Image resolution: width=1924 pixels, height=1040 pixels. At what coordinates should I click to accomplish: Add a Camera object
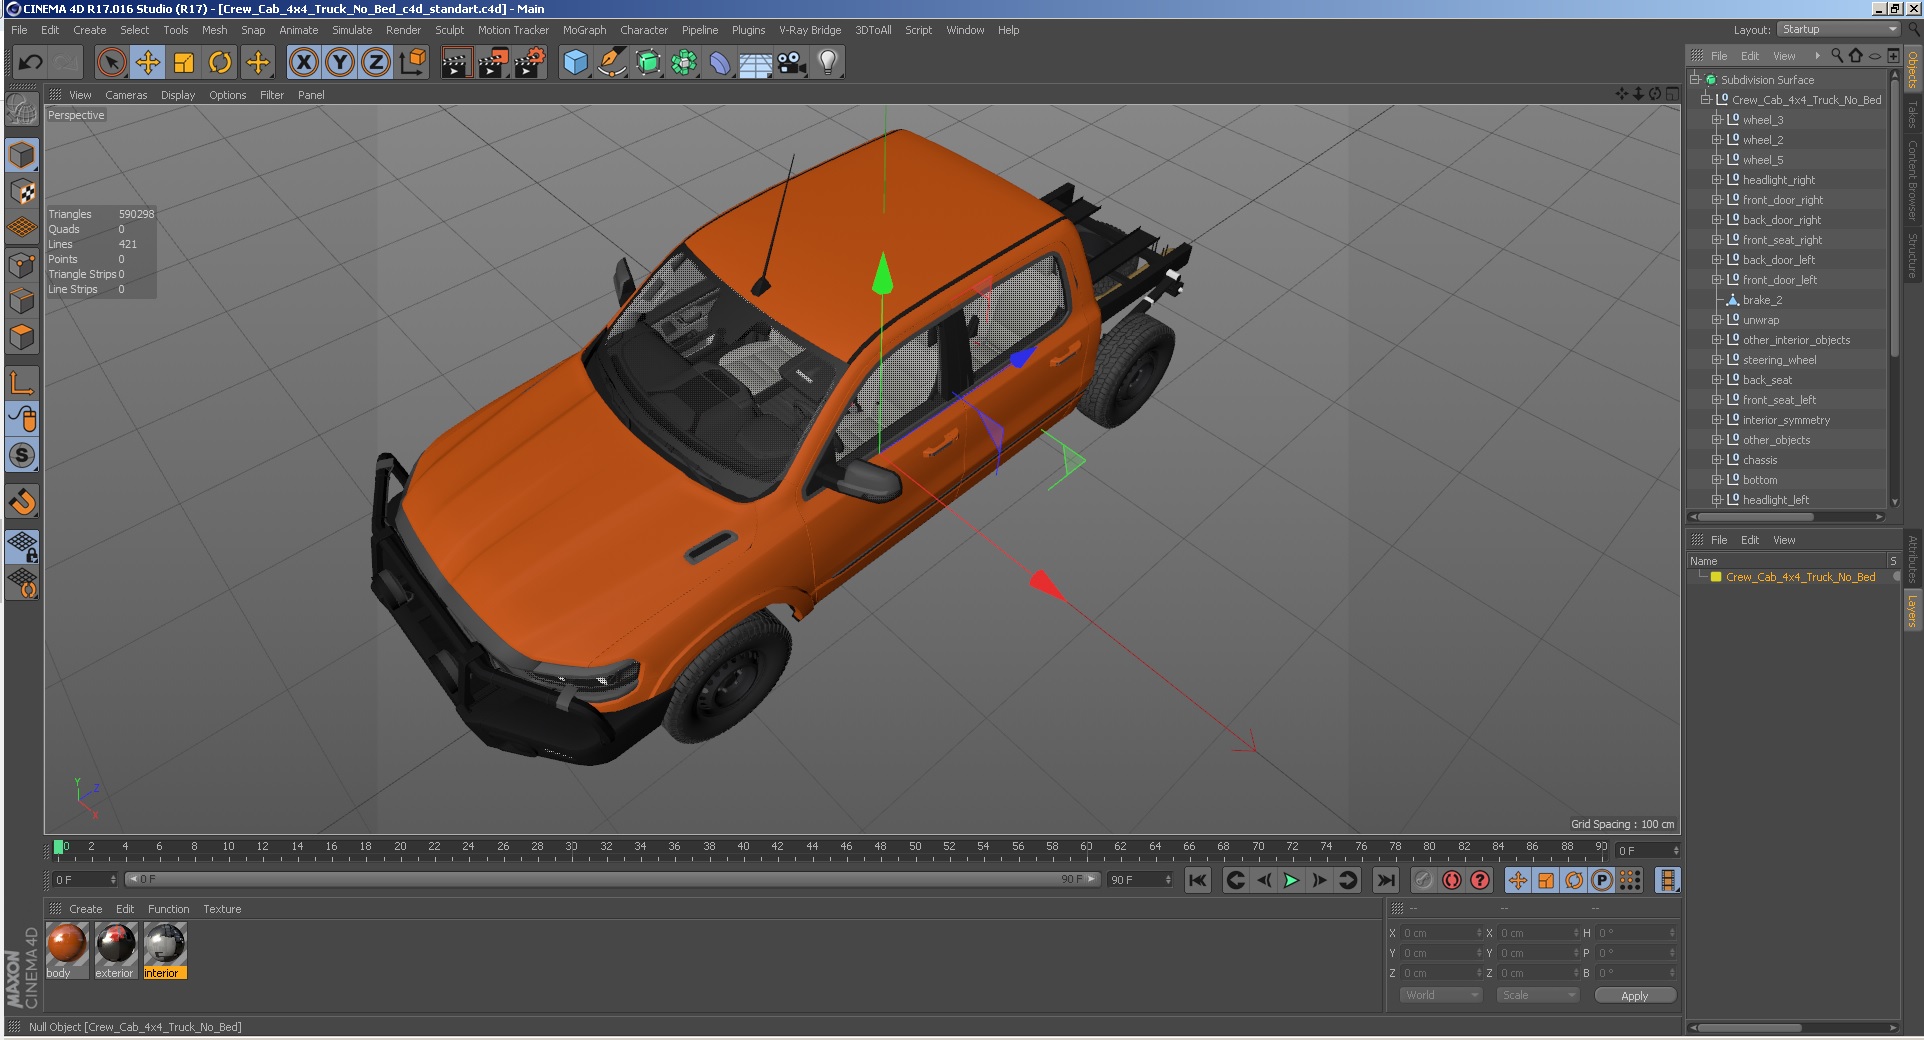pos(792,63)
